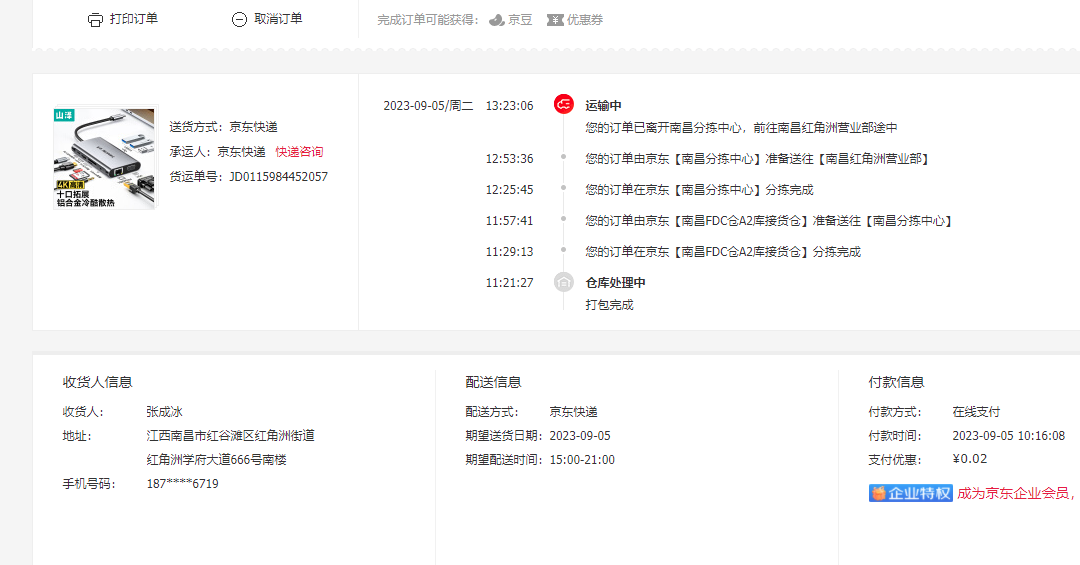Click the masked phone number 187****6719

click(182, 484)
